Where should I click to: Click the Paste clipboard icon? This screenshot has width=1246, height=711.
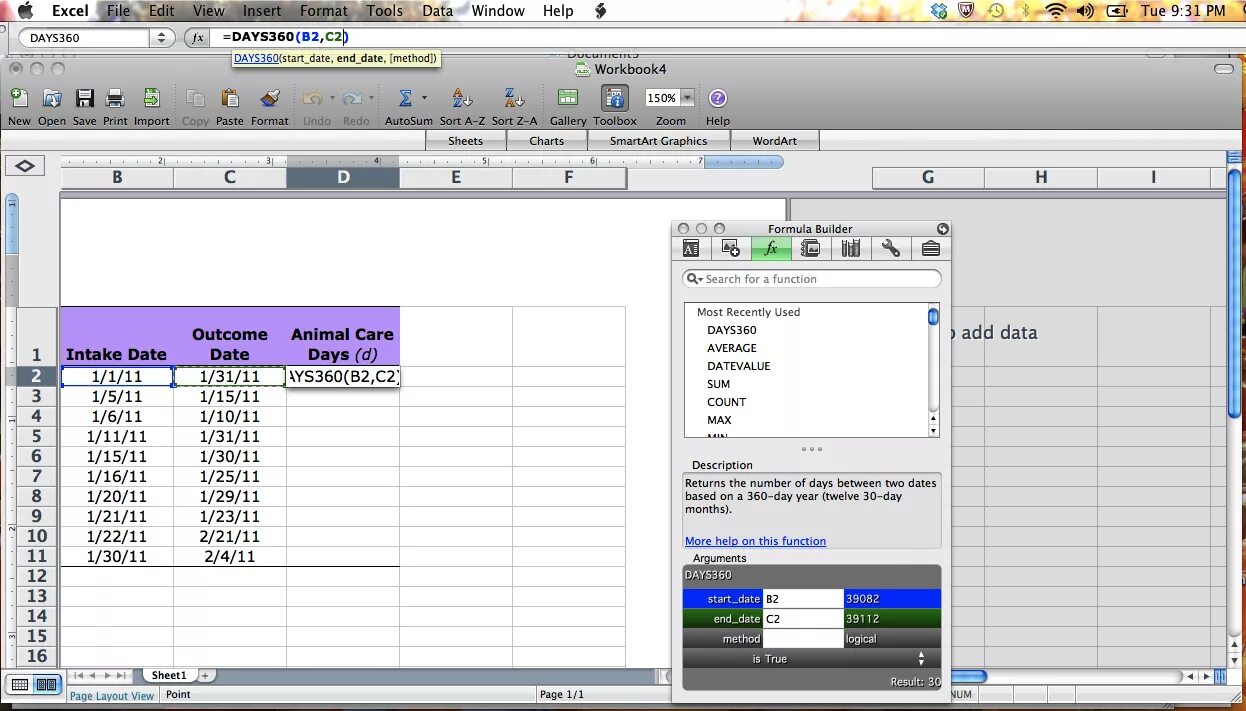[230, 98]
